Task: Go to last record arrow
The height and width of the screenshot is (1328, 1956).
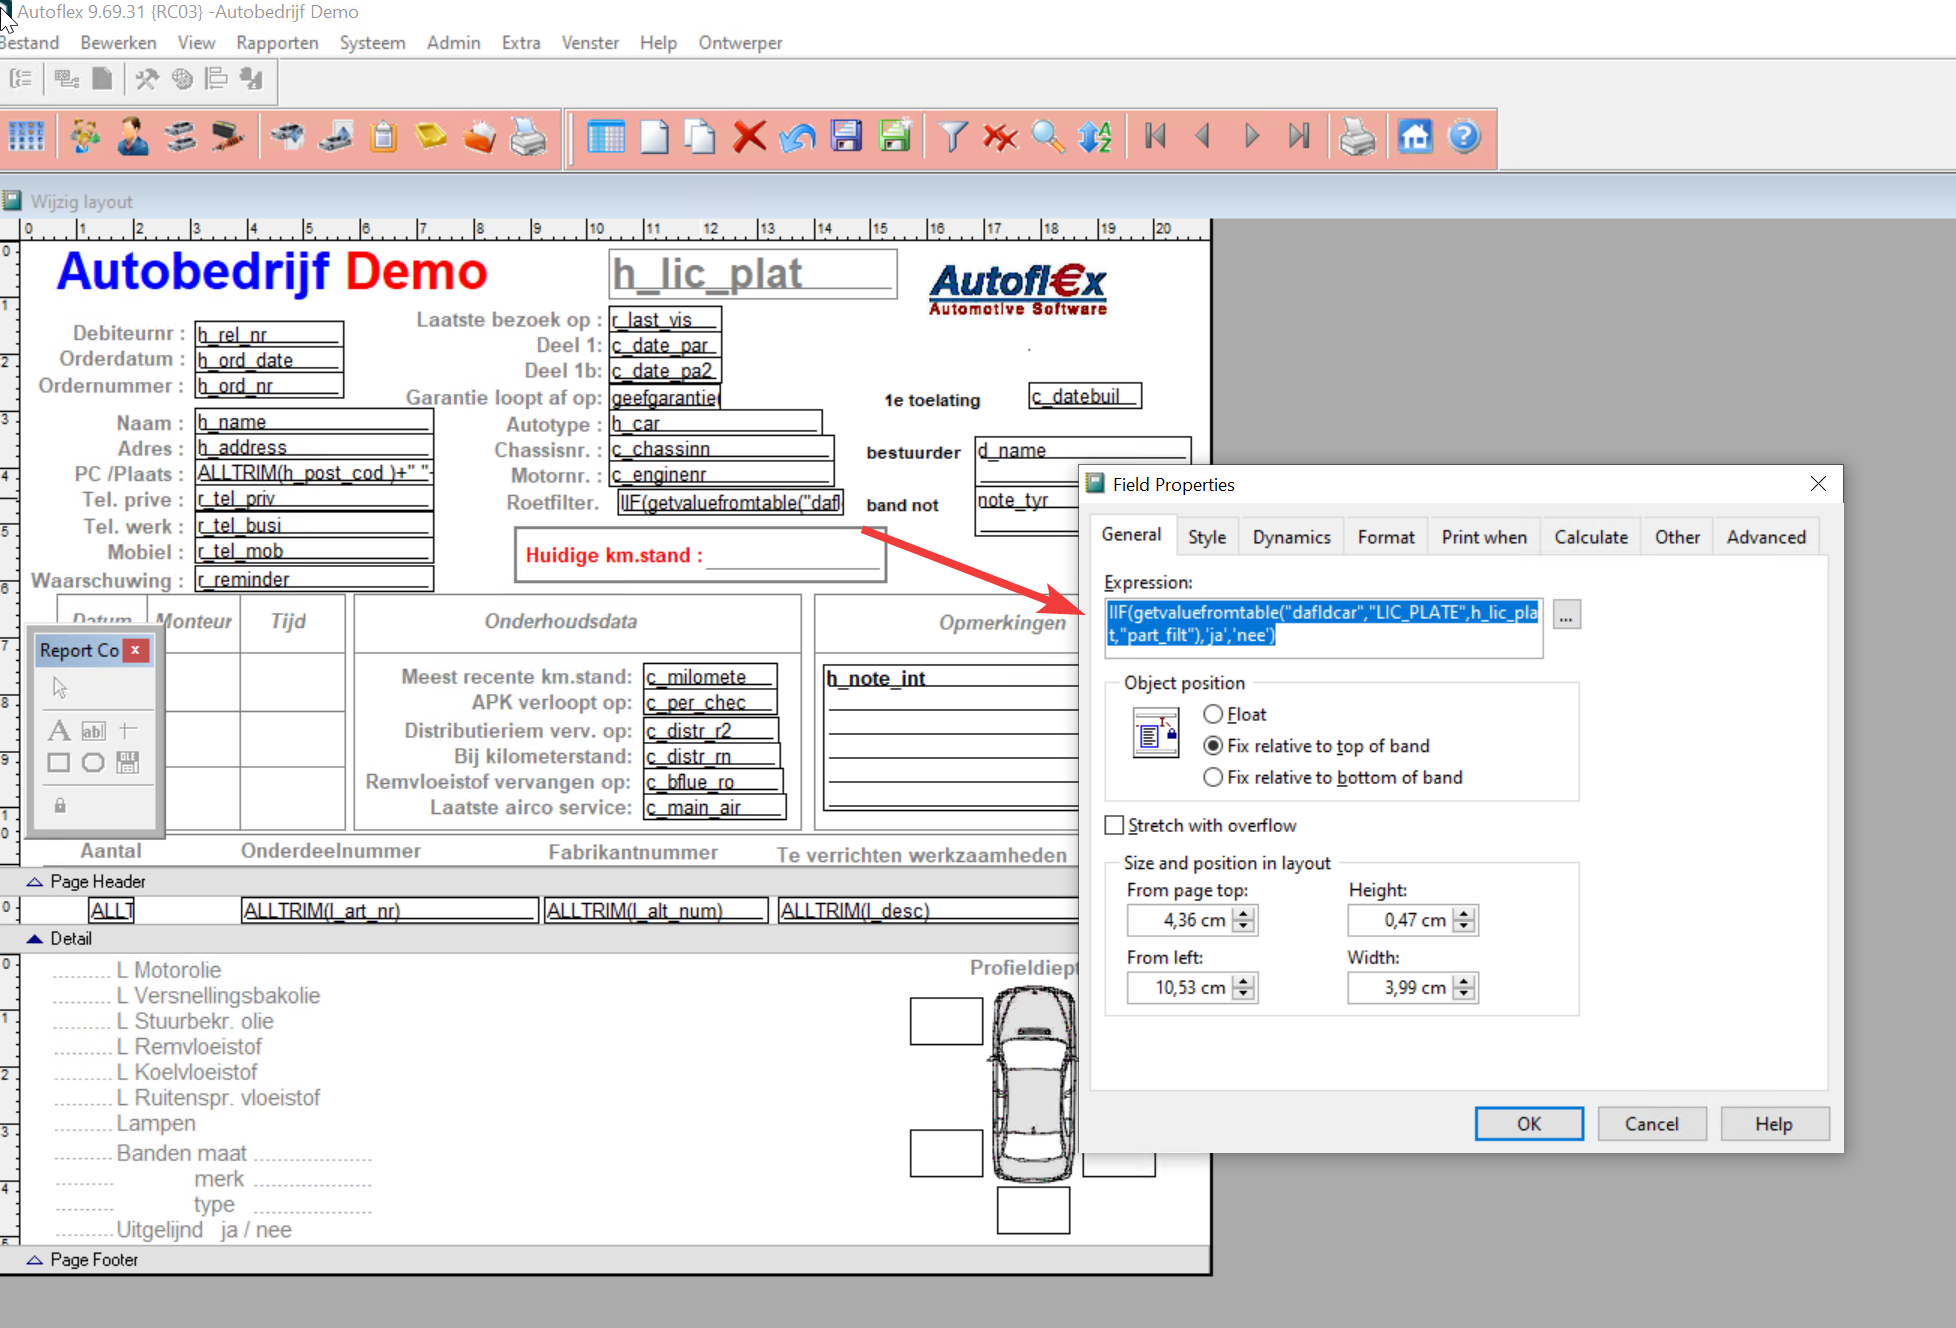Action: click(x=1299, y=136)
